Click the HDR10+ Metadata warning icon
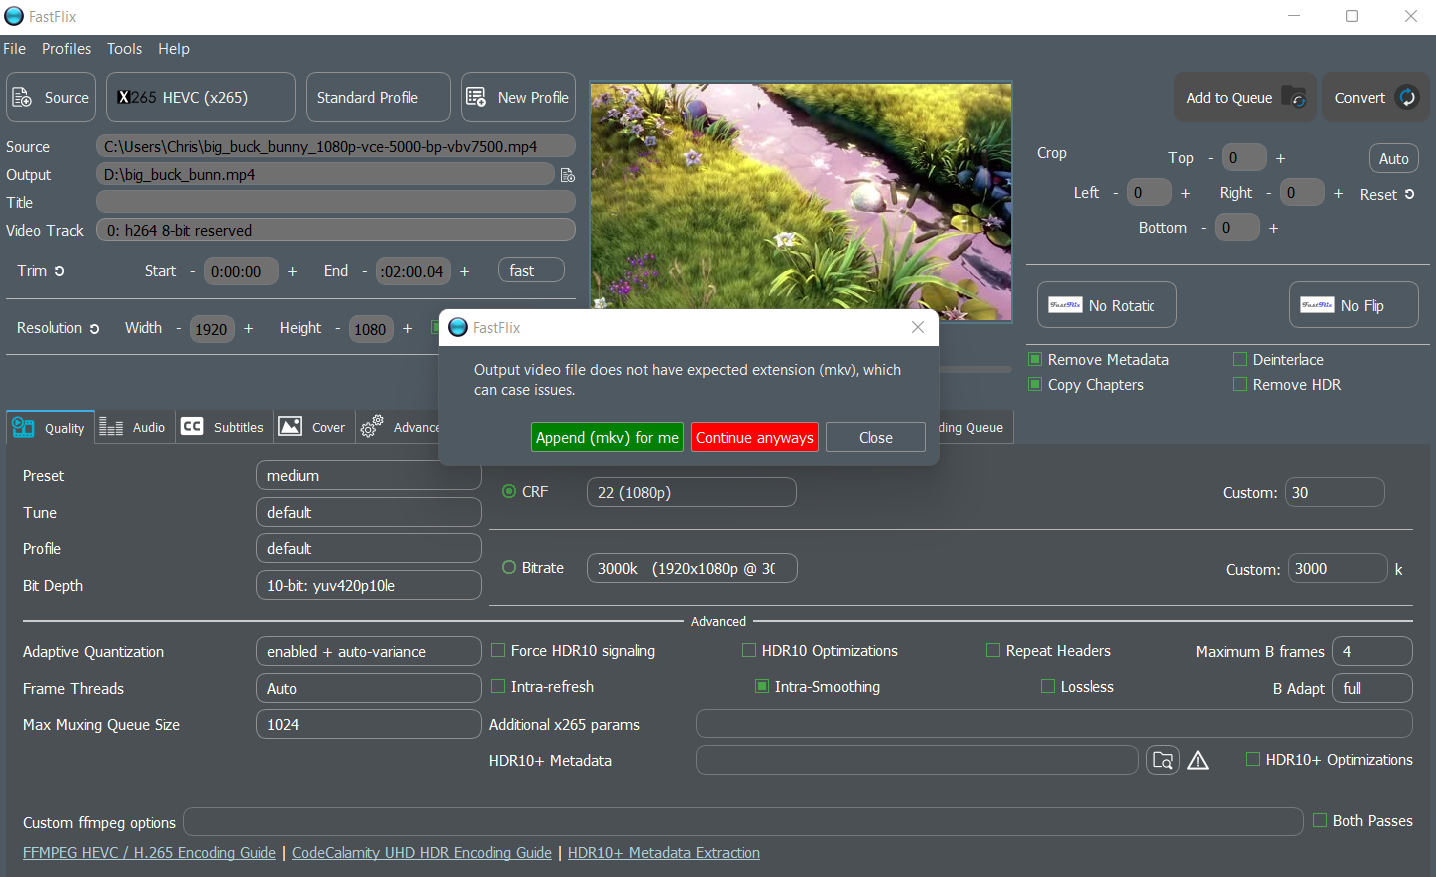This screenshot has width=1436, height=877. (1198, 760)
